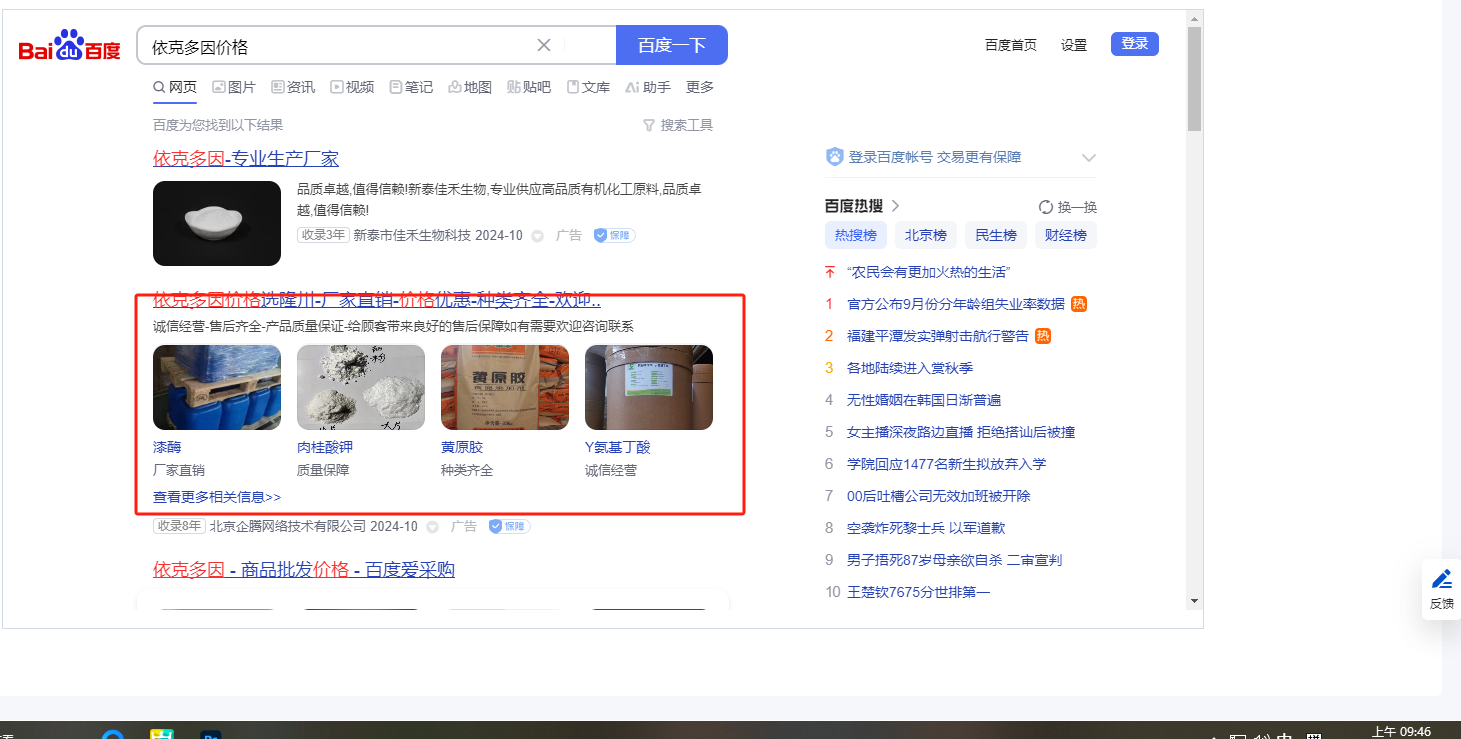Switch to the 资讯 tab
This screenshot has width=1461, height=739.
click(x=293, y=87)
